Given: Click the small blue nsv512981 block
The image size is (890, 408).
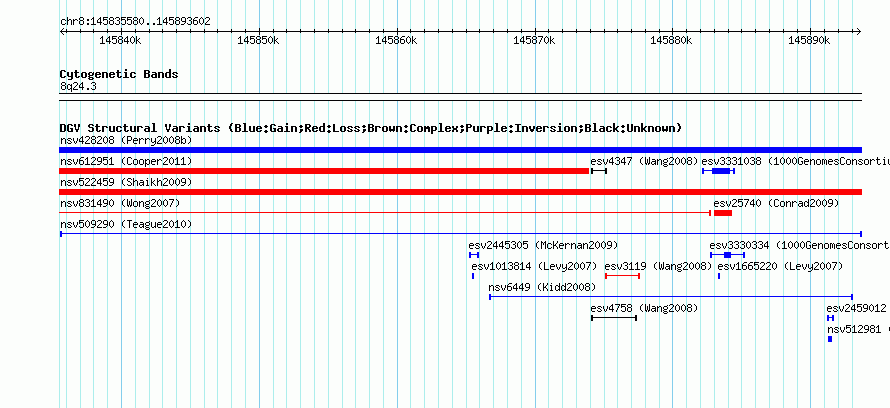Looking at the screenshot, I should [830, 339].
